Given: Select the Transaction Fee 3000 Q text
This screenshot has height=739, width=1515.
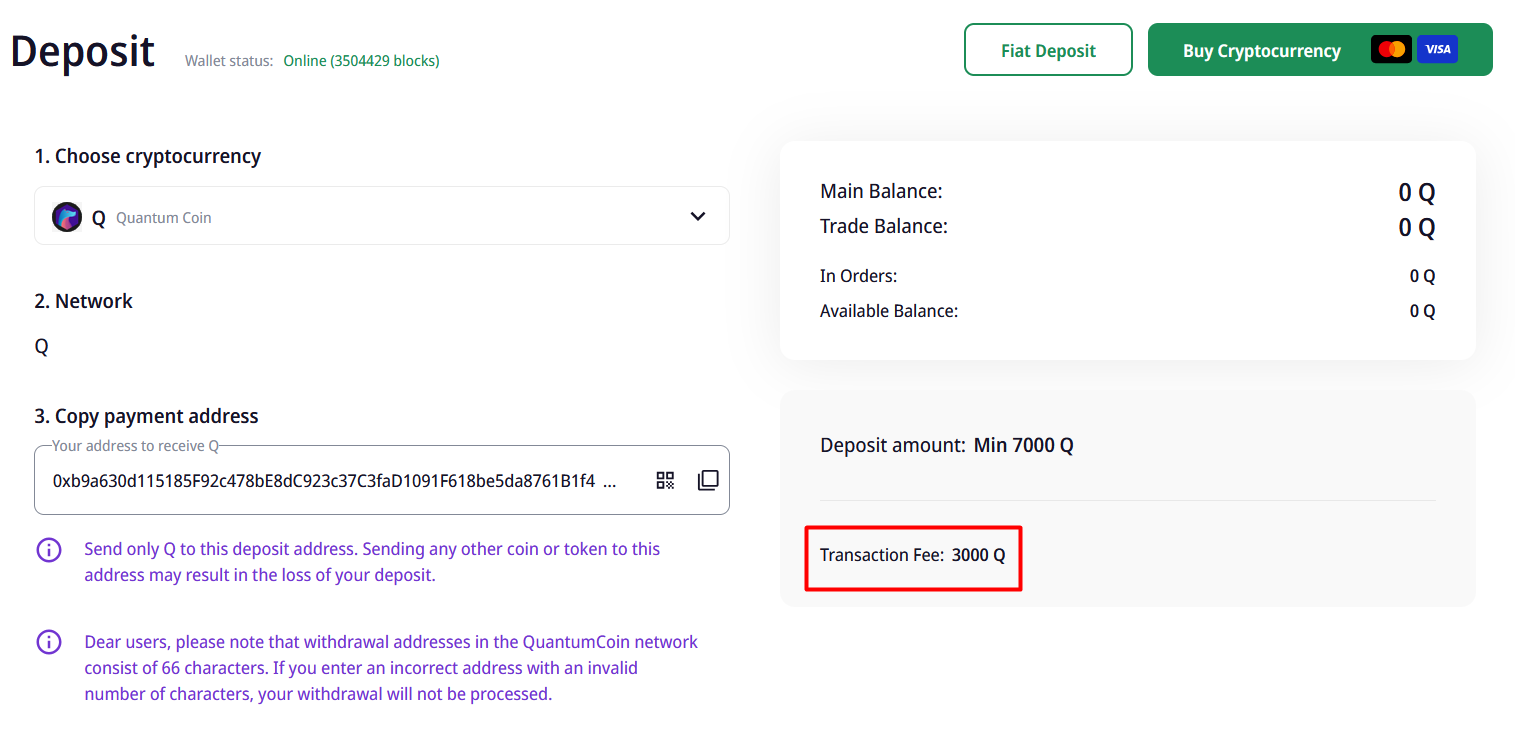Looking at the screenshot, I should click(x=912, y=555).
